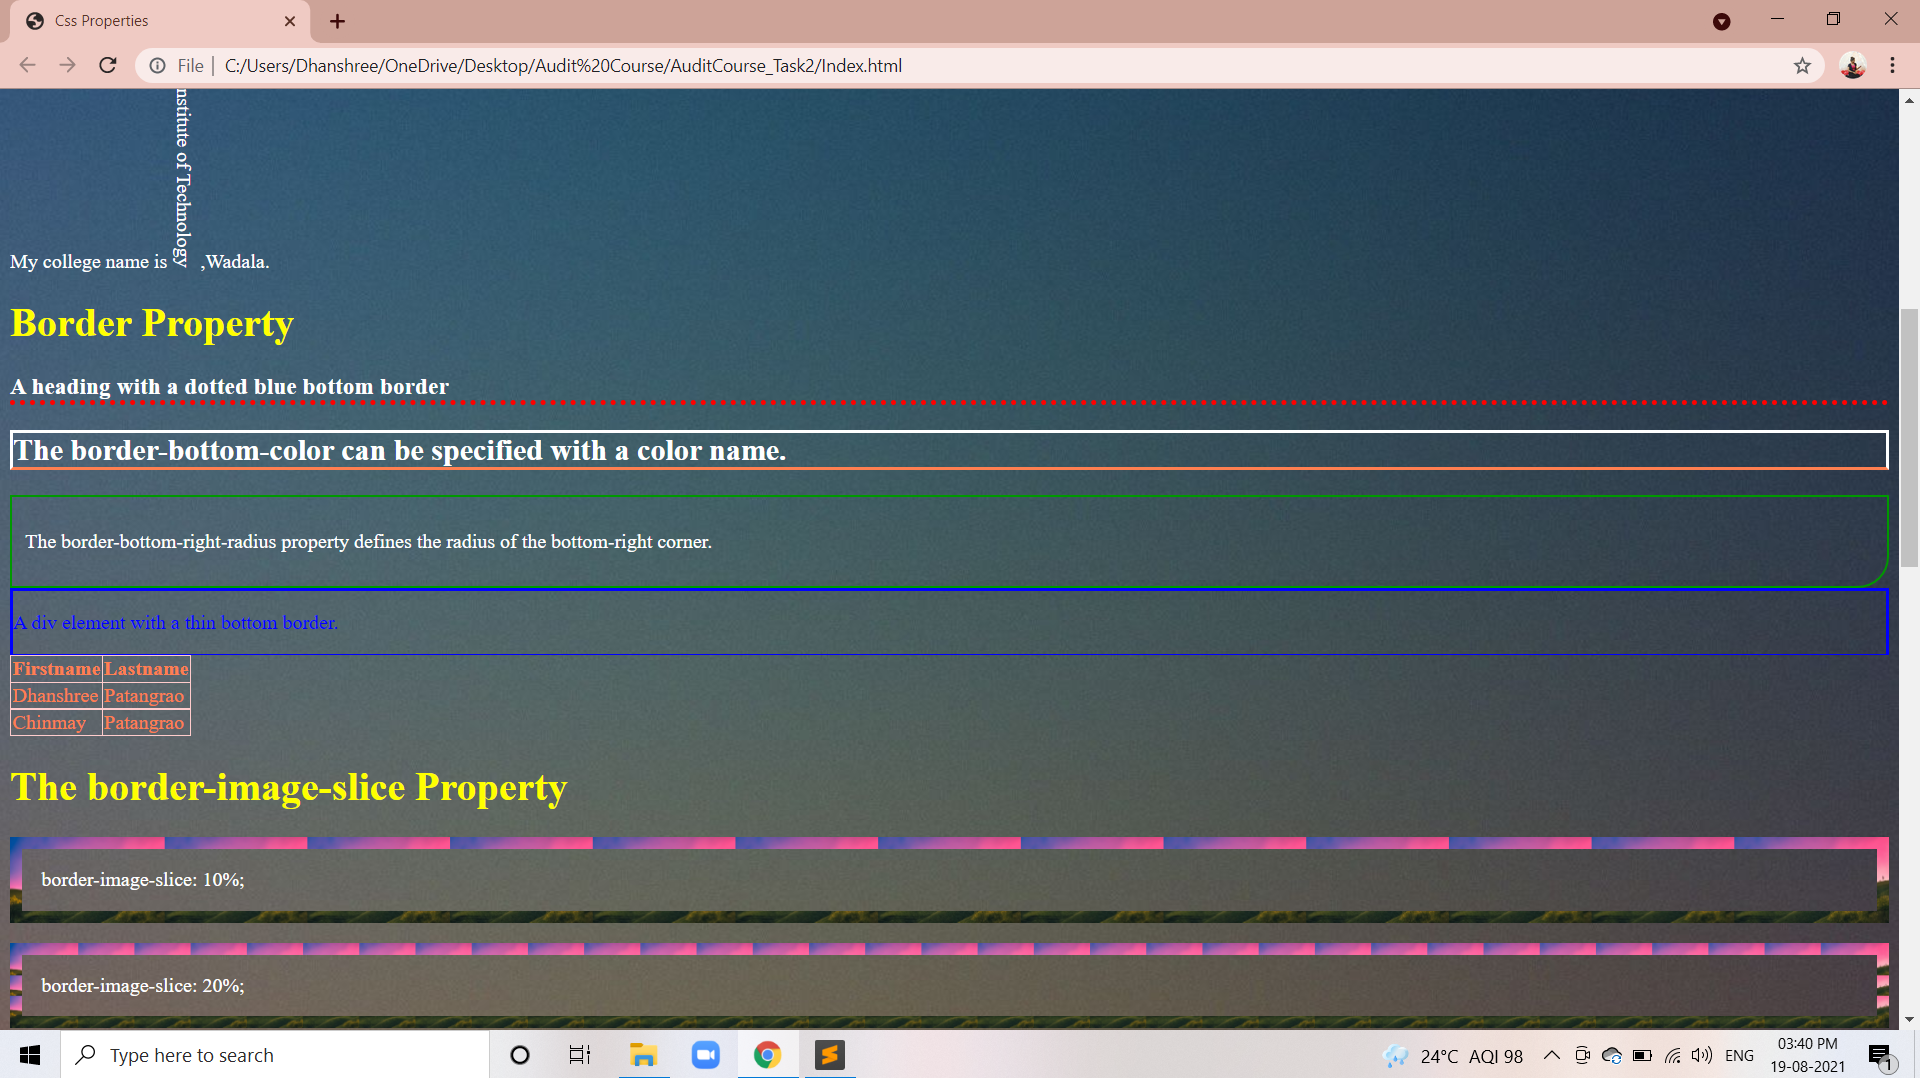Viewport: 1920px width, 1078px height.
Task: Bookmark this page with the star icon
Action: (1802, 66)
